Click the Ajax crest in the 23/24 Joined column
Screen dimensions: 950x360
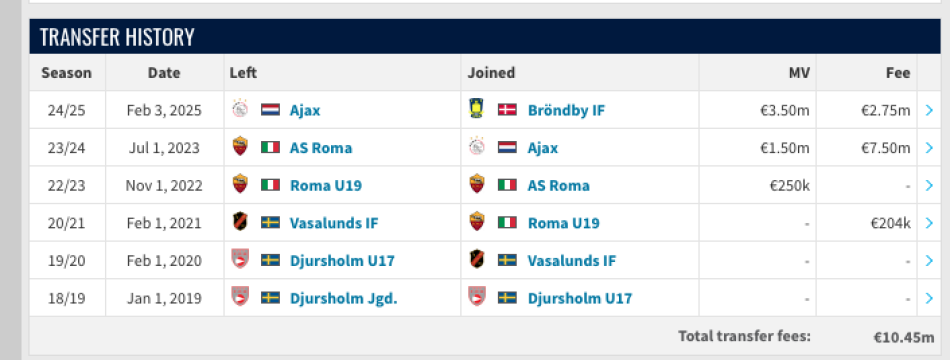pyautogui.click(x=477, y=147)
